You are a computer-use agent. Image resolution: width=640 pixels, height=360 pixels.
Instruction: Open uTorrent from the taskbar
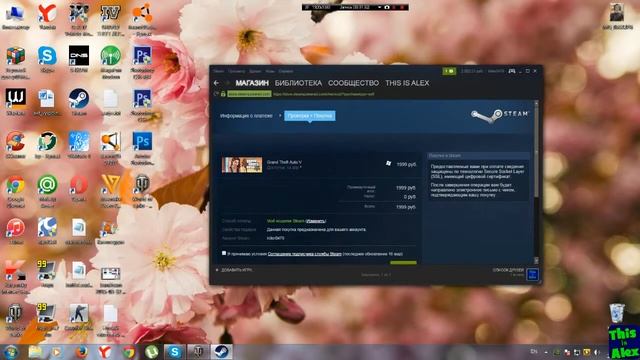151,352
